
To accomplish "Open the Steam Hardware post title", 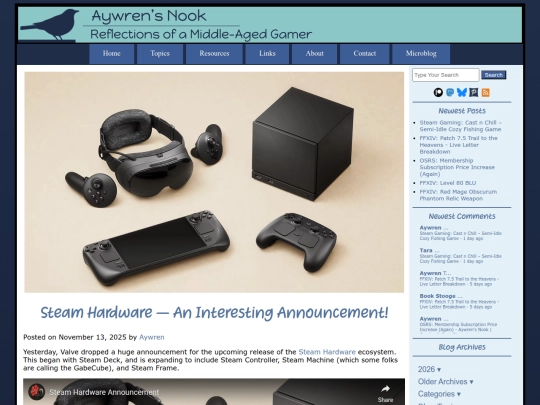I will (x=214, y=313).
